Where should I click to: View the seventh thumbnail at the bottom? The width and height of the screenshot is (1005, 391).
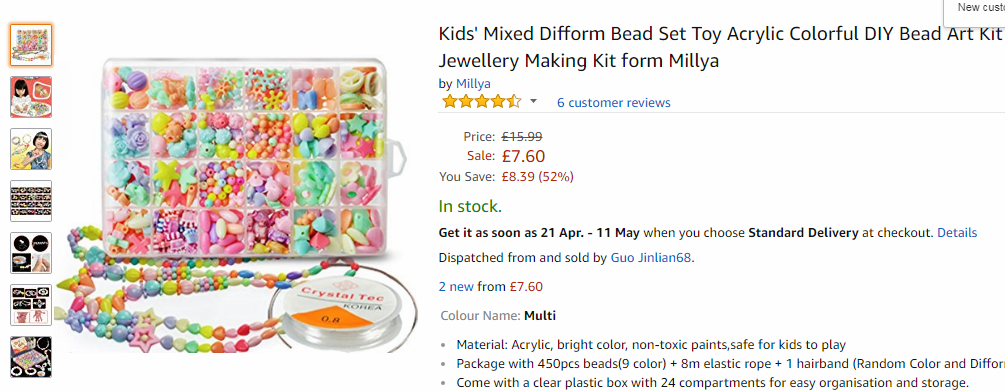pyautogui.click(x=31, y=356)
